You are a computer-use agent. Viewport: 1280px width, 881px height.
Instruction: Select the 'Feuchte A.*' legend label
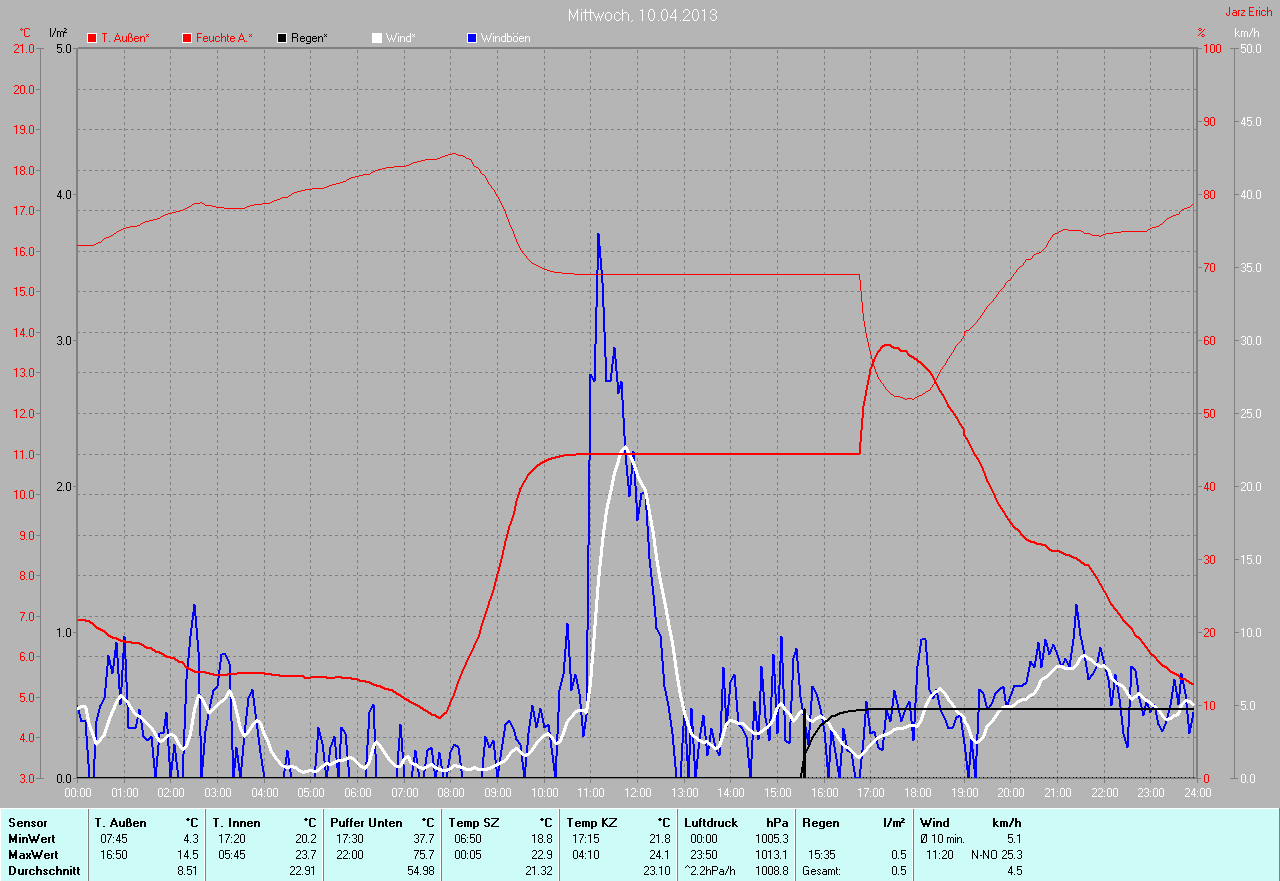[224, 38]
